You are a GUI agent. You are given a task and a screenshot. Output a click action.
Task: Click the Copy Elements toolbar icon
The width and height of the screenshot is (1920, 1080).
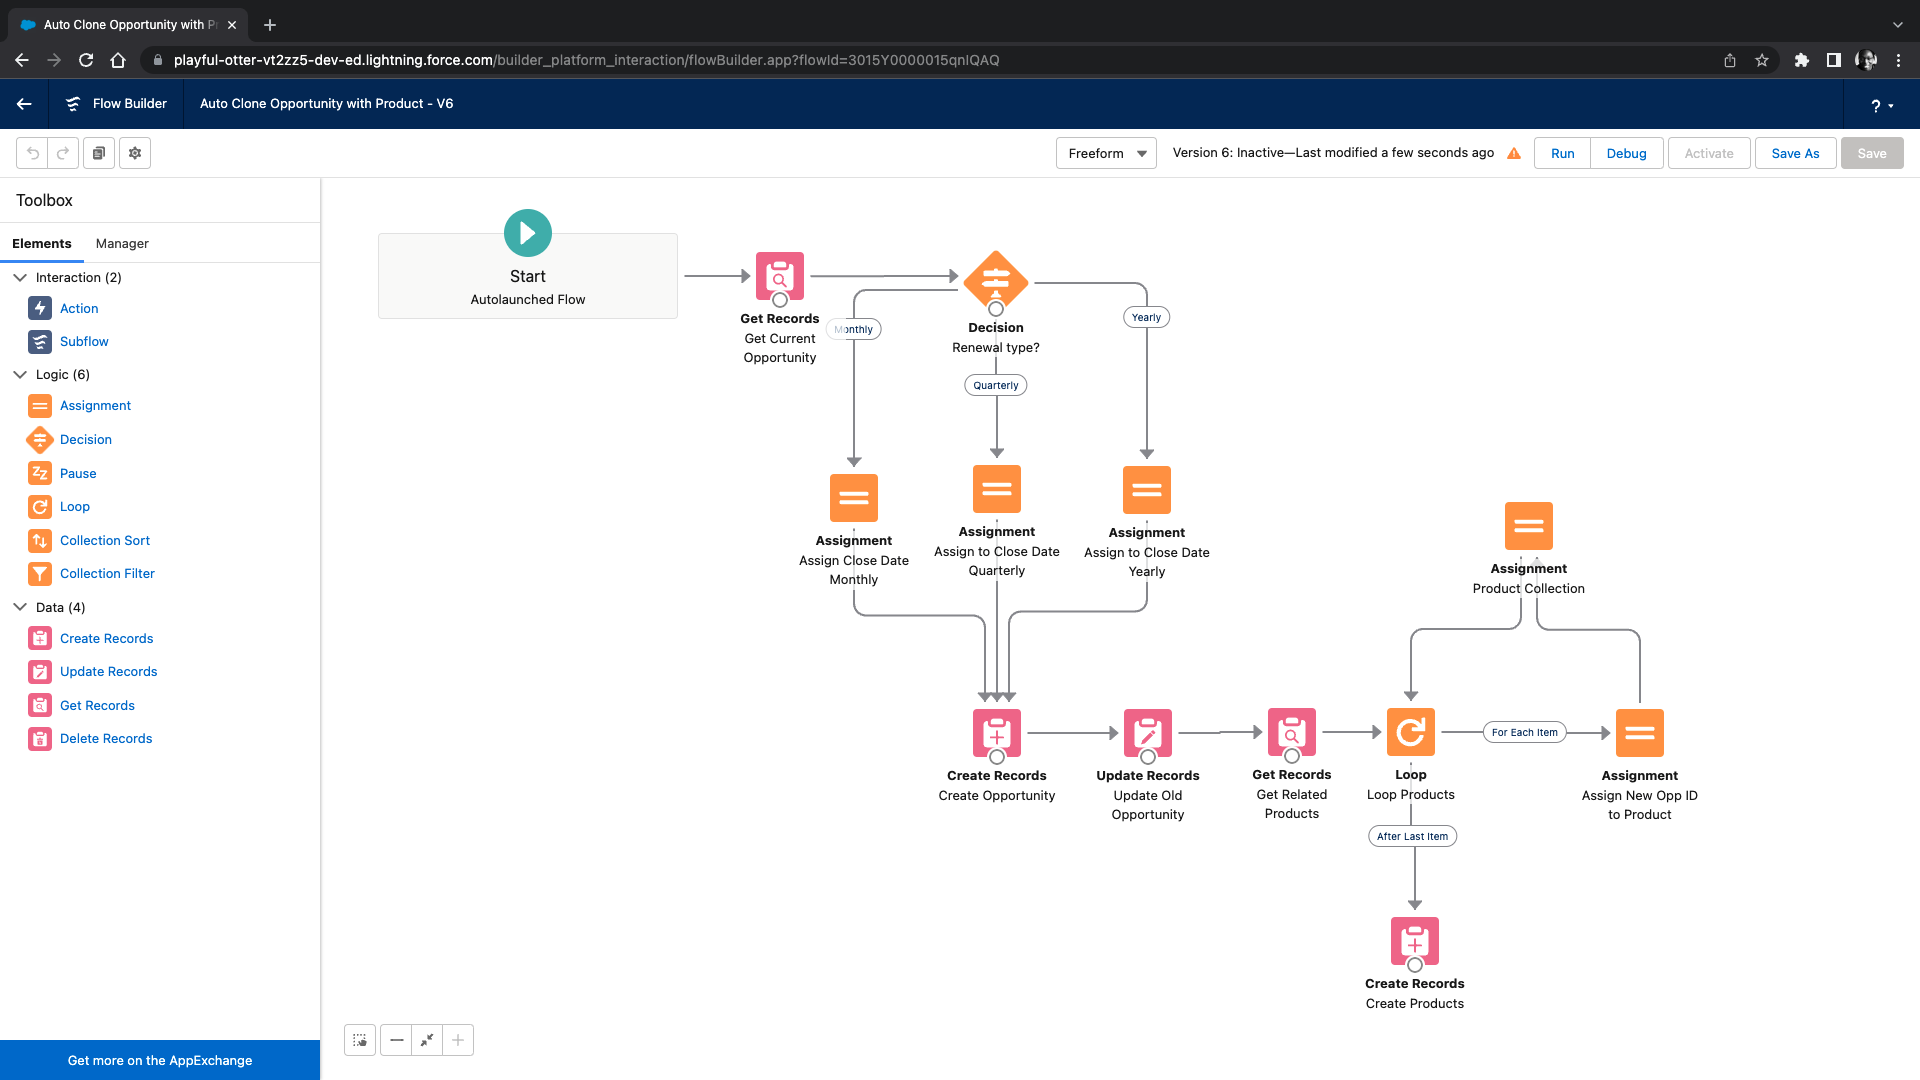[x=98, y=152]
